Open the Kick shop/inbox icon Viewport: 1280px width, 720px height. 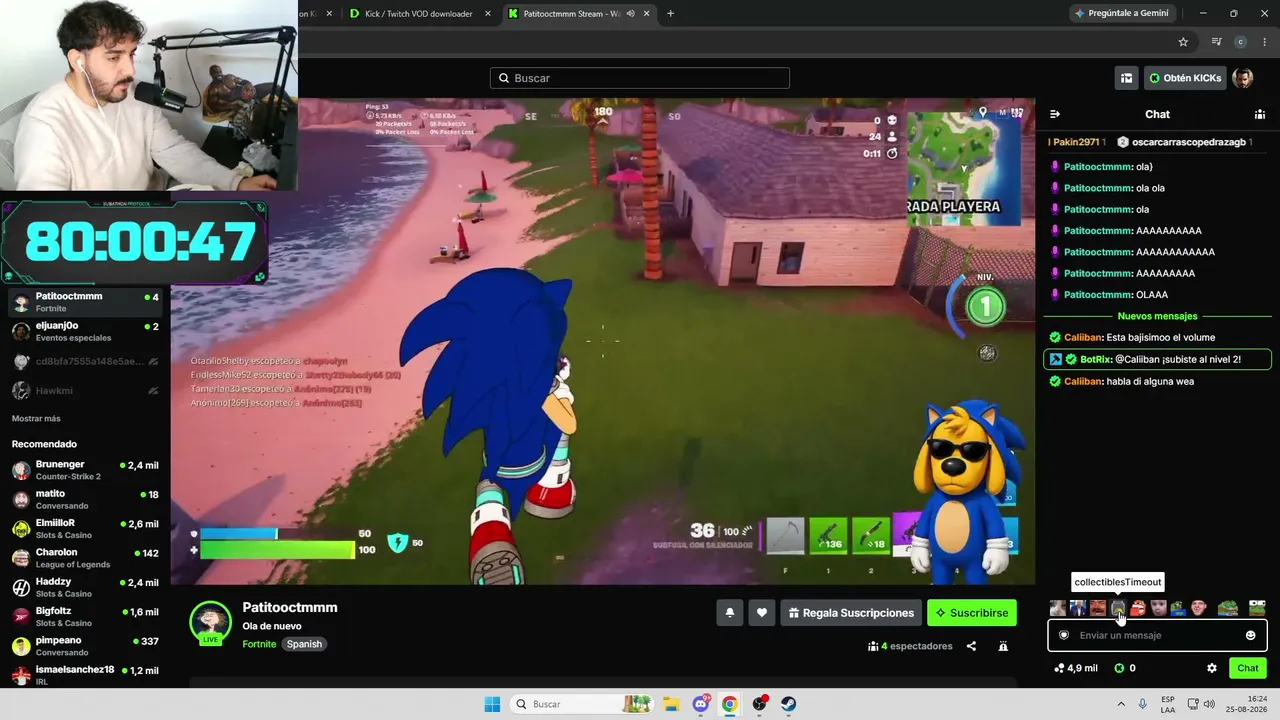(x=1127, y=78)
